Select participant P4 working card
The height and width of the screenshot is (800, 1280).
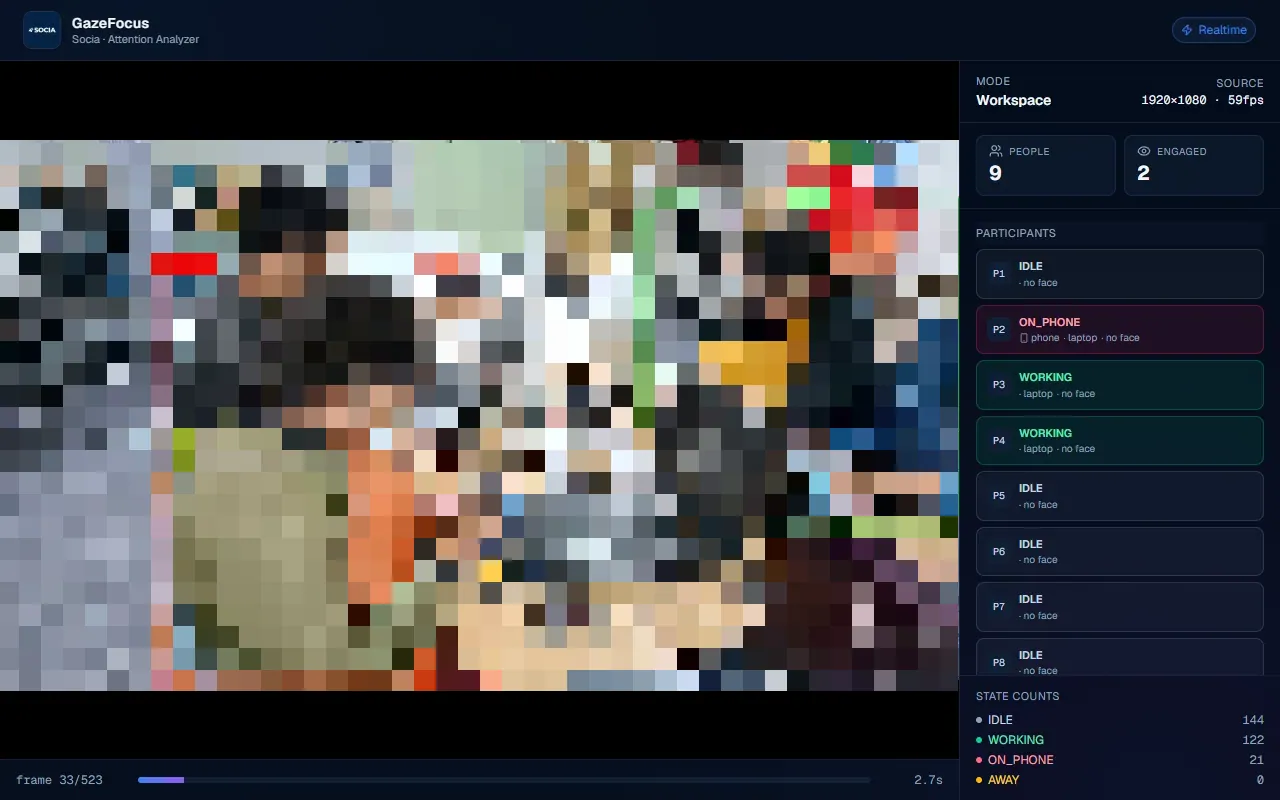coord(1119,440)
